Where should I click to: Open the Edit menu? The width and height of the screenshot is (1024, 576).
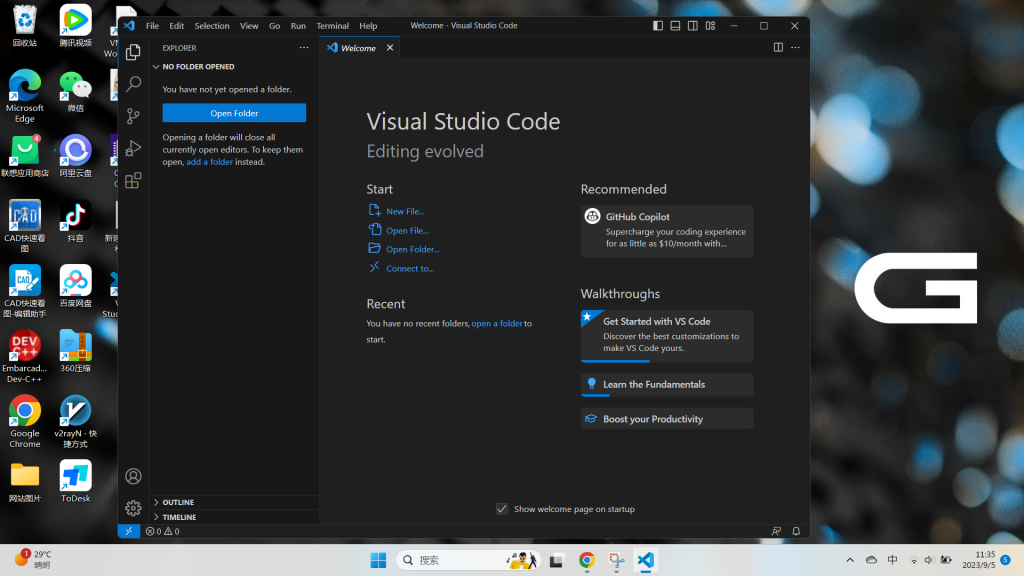[x=176, y=25]
